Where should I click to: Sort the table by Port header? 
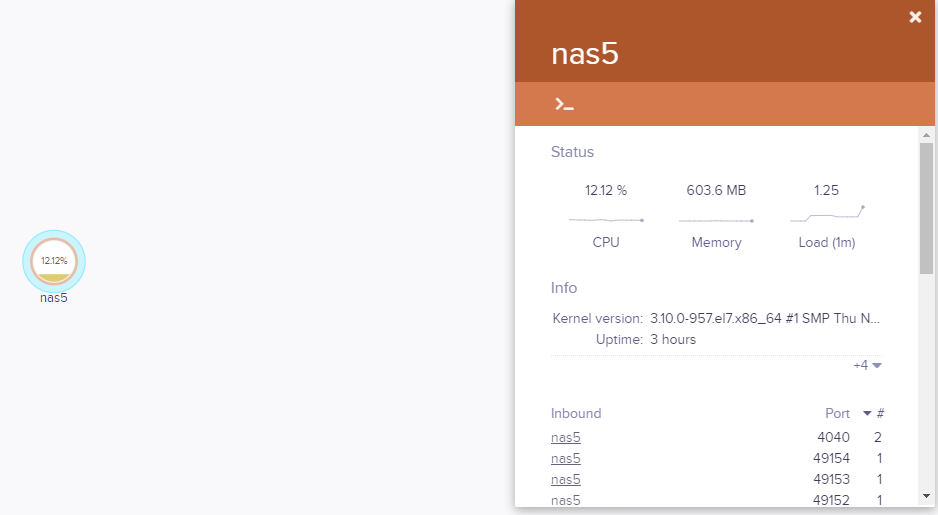[837, 413]
